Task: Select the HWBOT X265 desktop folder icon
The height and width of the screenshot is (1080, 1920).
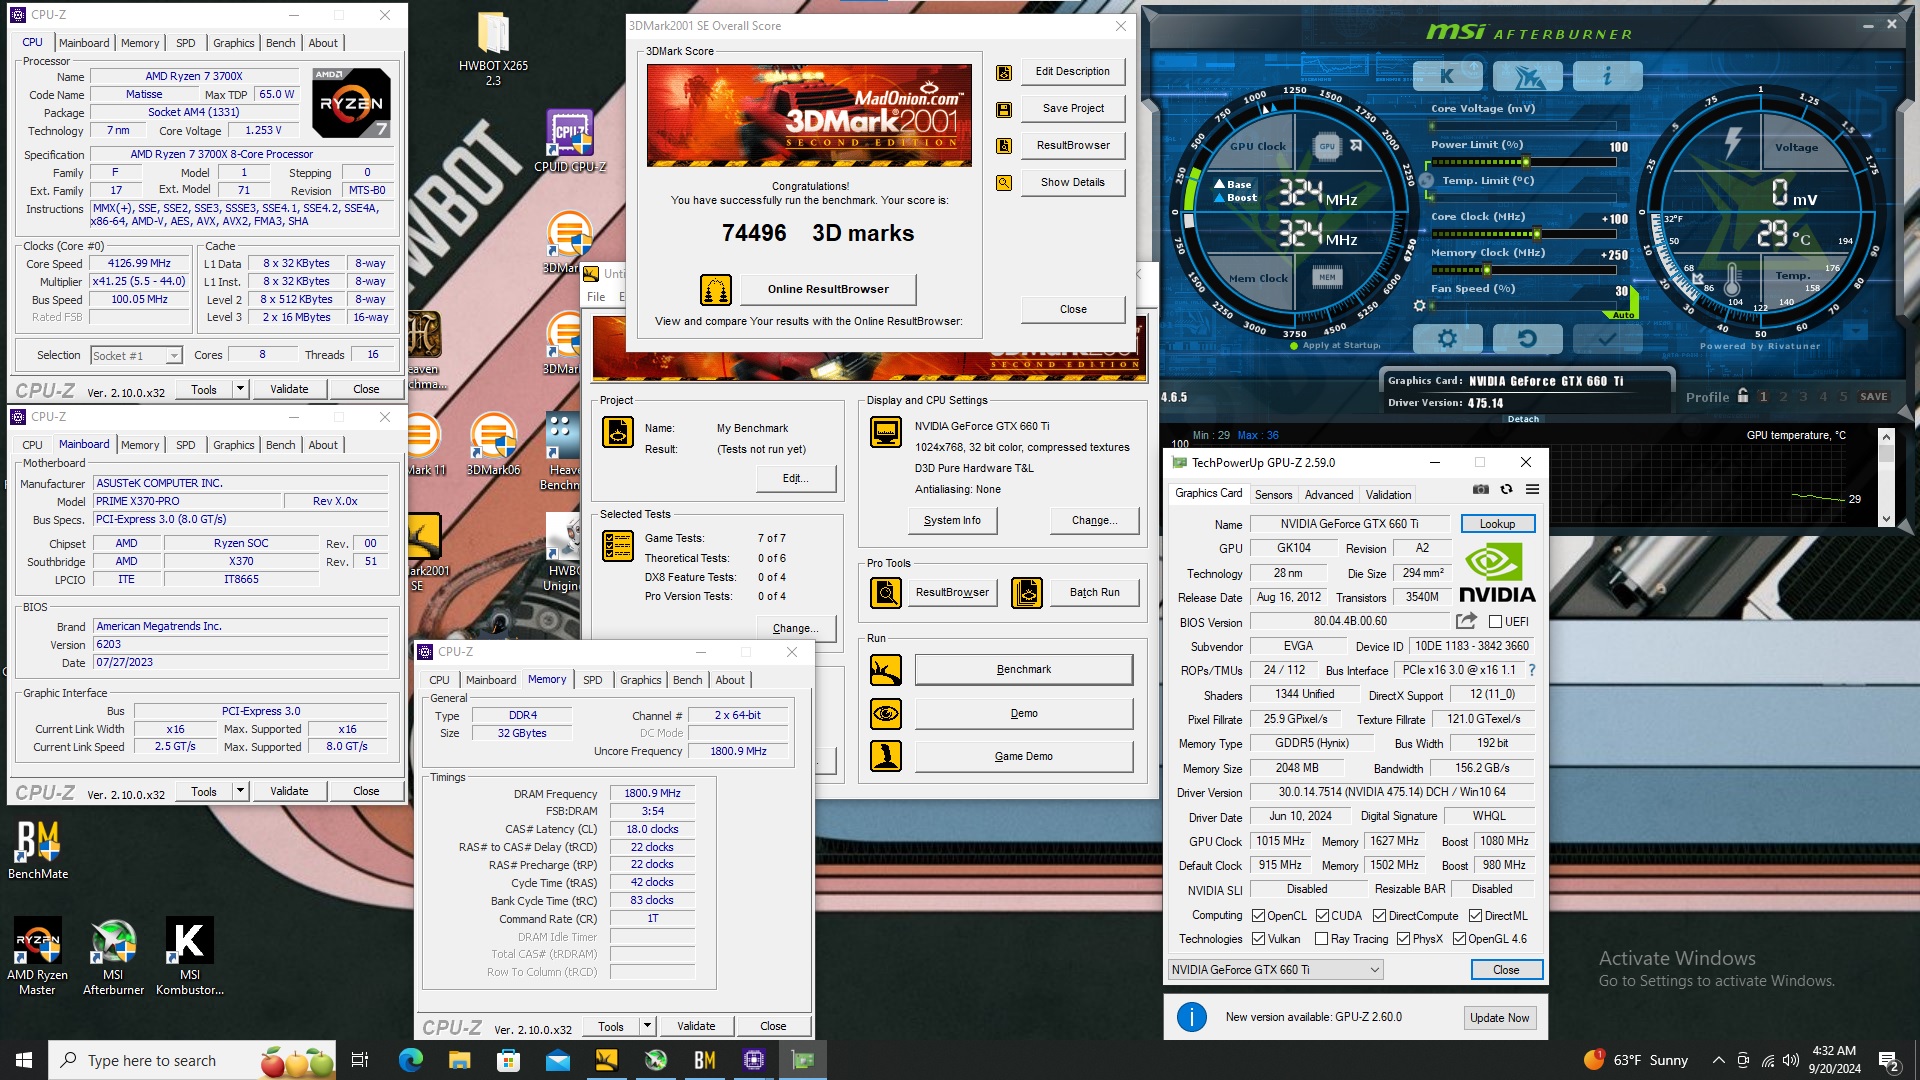Action: 493,48
